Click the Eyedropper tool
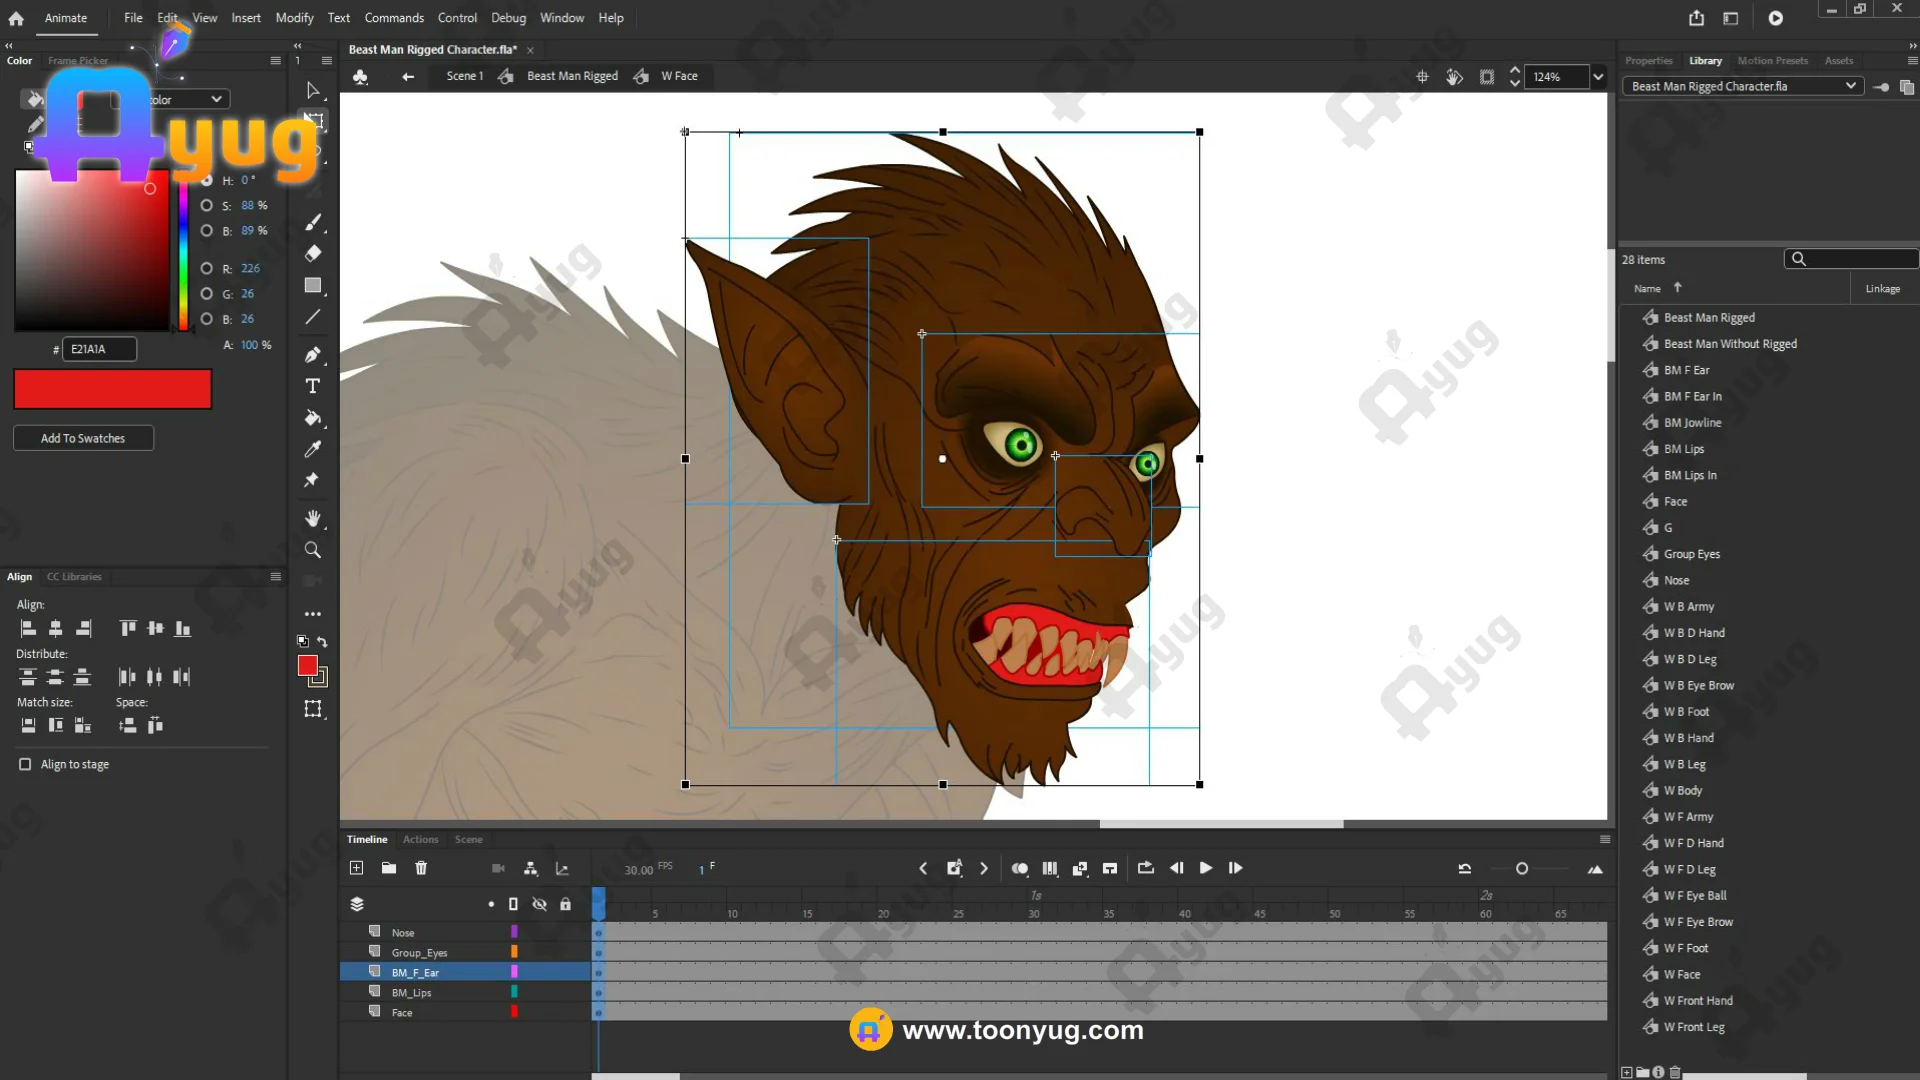1920x1080 pixels. tap(313, 449)
